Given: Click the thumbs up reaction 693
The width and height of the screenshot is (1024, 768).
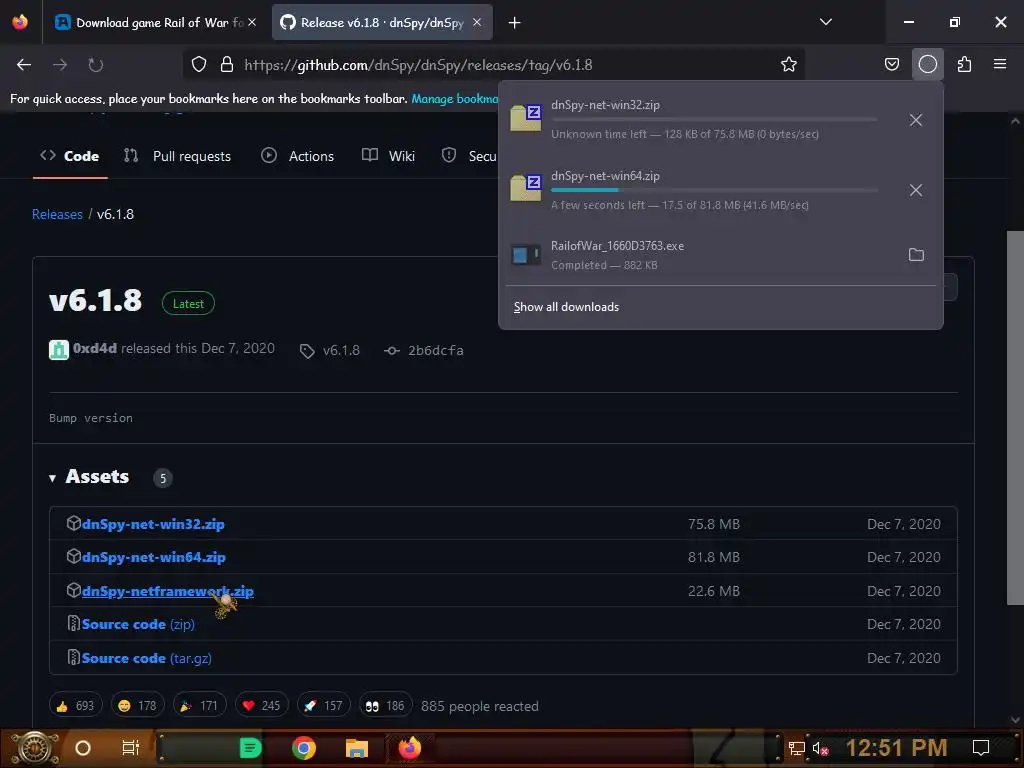Looking at the screenshot, I should point(75,706).
